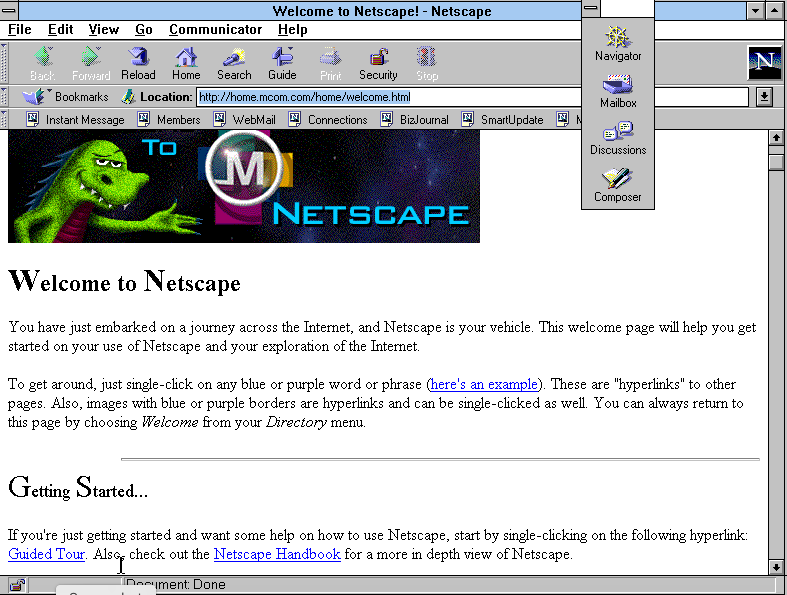This screenshot has width=787, height=595.
Task: Click the page location proxy icon
Action: coord(128,96)
